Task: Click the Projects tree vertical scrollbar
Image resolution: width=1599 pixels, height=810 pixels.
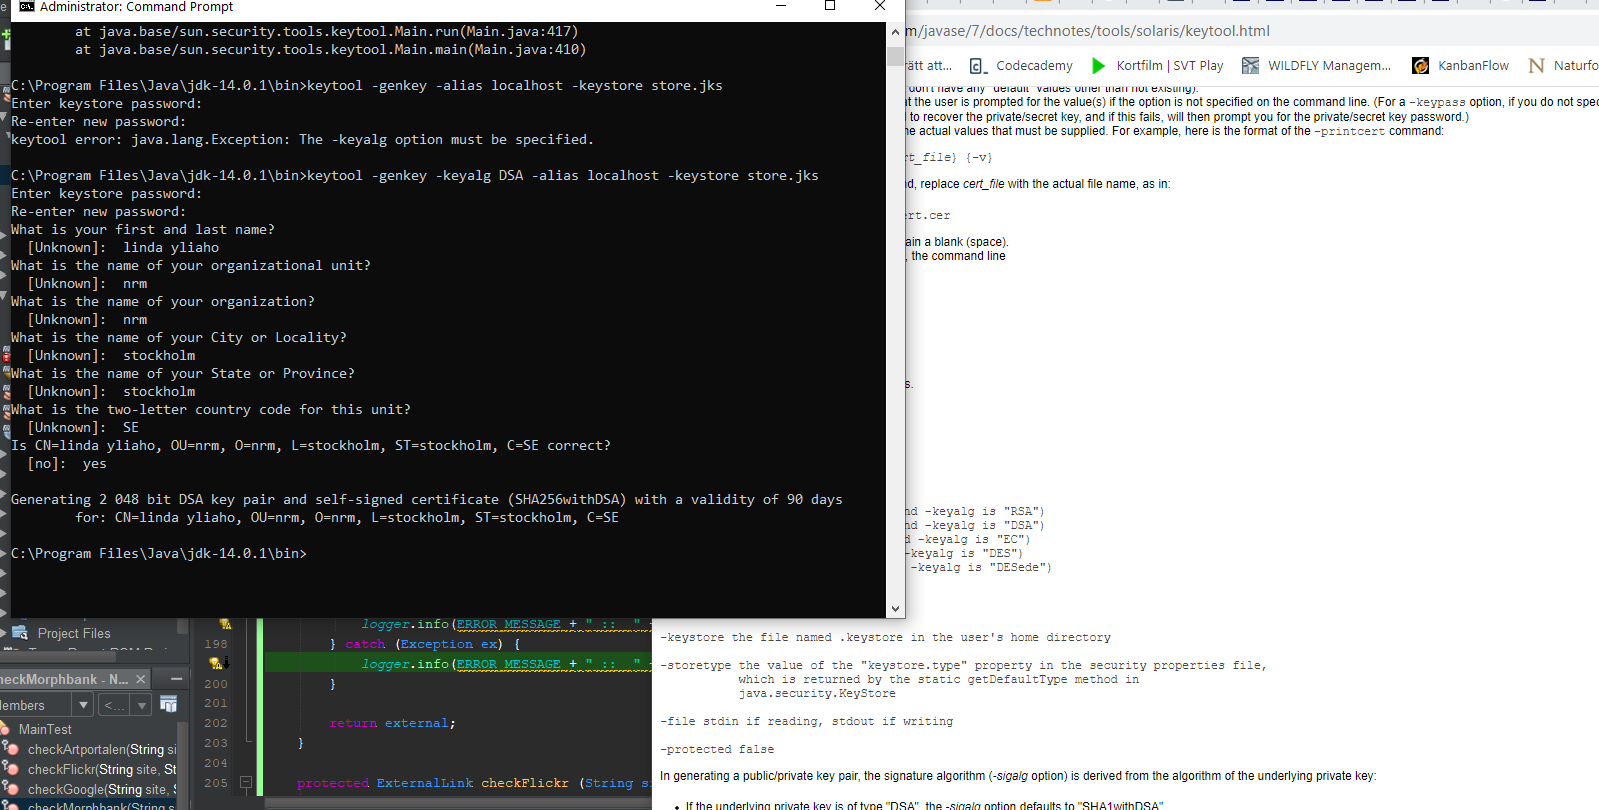Action: [x=182, y=625]
